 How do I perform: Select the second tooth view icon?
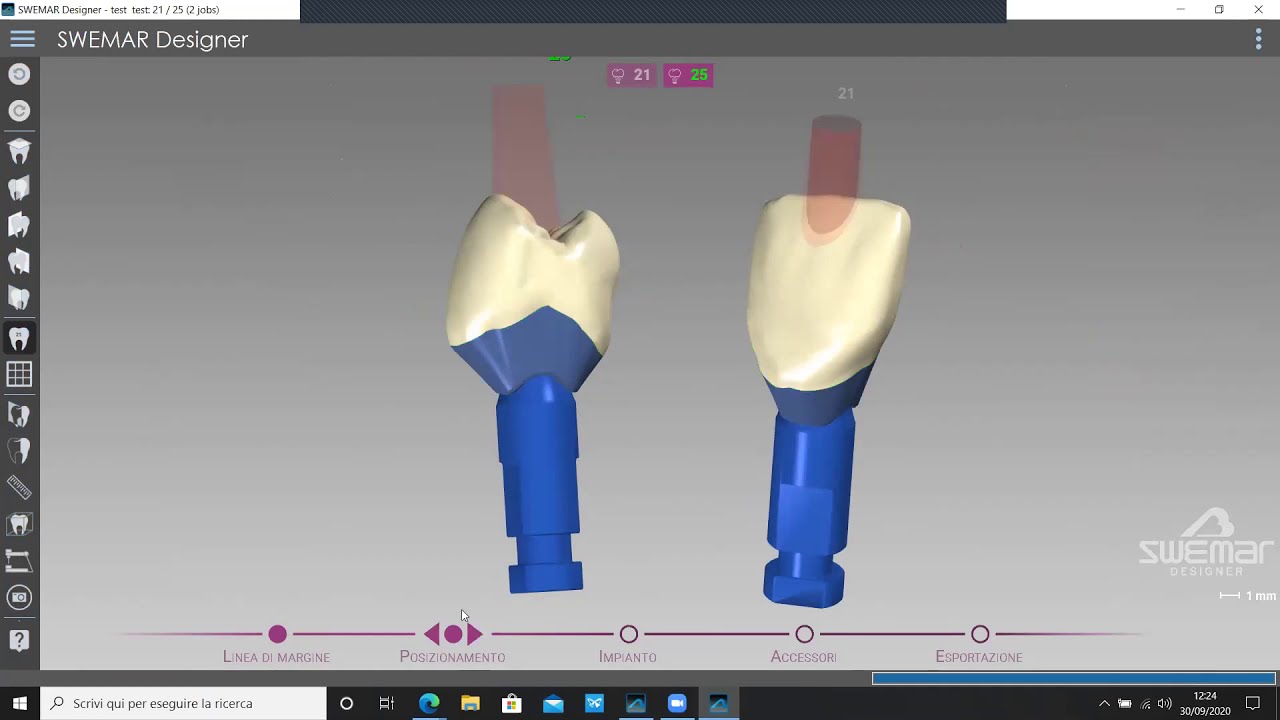tap(19, 188)
